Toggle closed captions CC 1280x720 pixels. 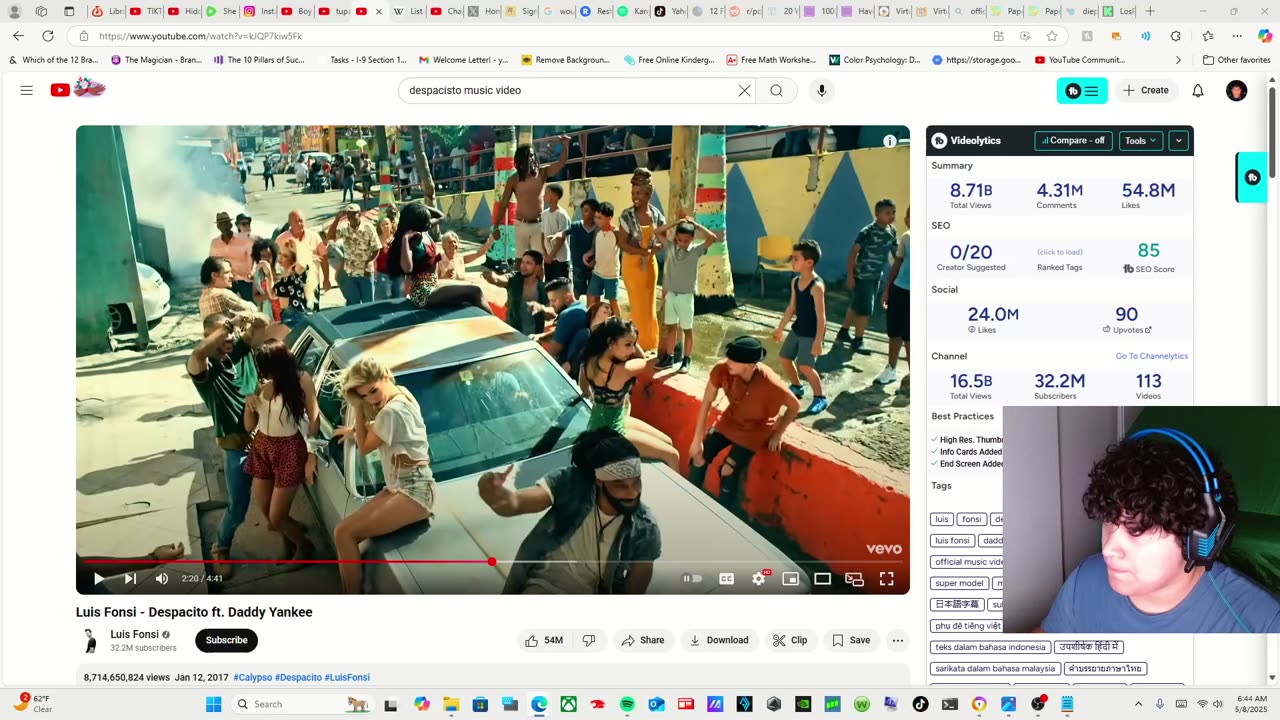point(727,578)
